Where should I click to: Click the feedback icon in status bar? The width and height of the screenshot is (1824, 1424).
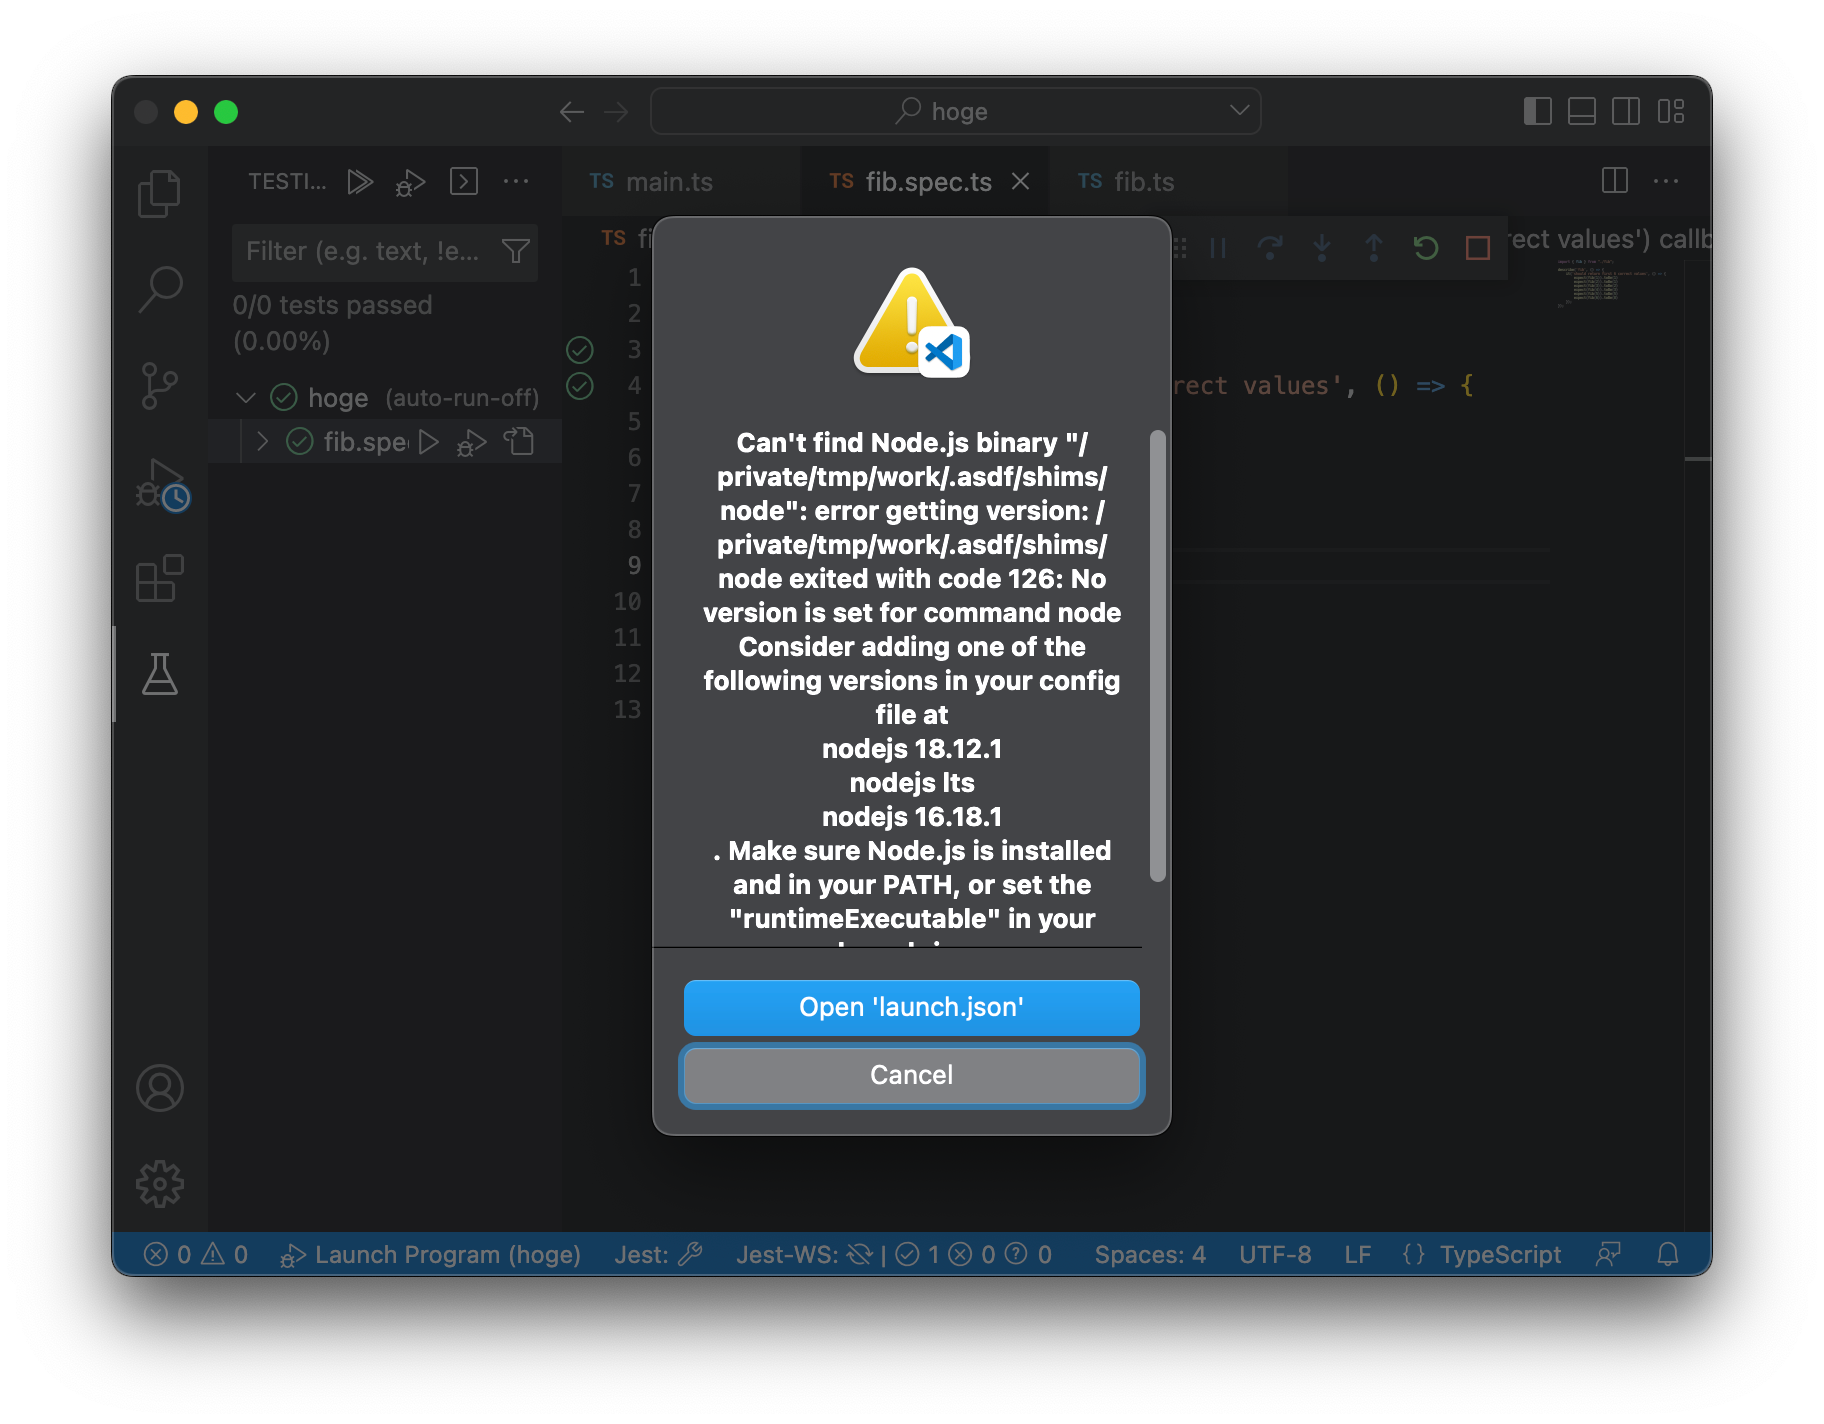pyautogui.click(x=1608, y=1254)
